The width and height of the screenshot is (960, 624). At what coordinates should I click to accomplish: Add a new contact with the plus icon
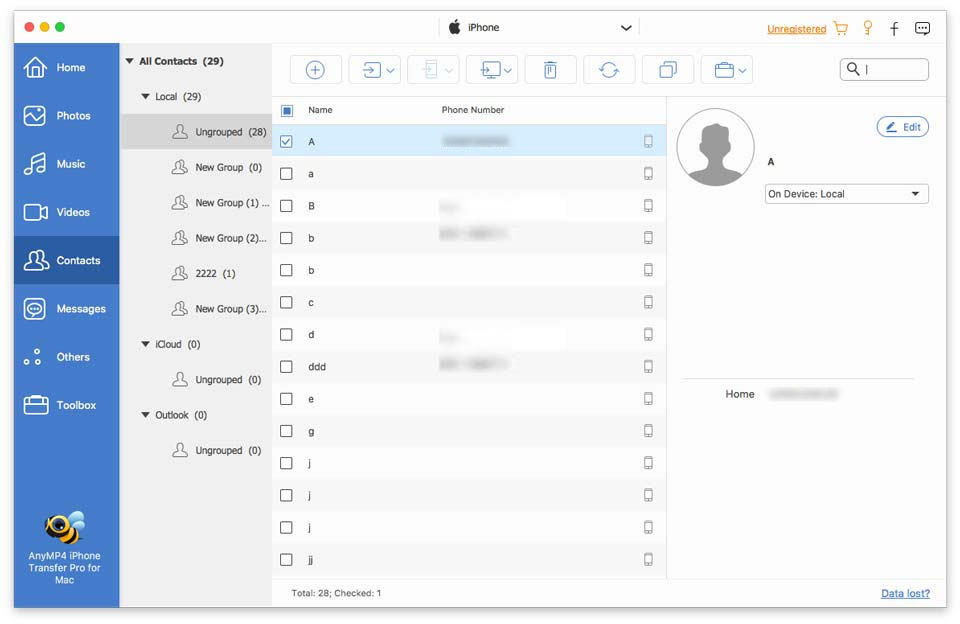(315, 69)
